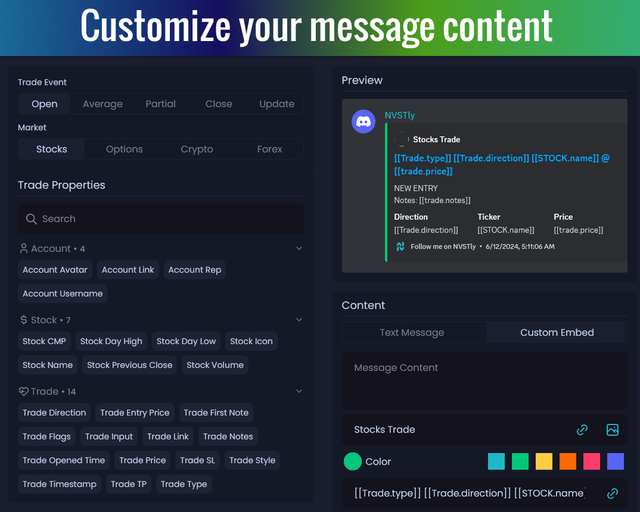640x512 pixels.
Task: Choose the Forex market option
Action: tap(270, 149)
